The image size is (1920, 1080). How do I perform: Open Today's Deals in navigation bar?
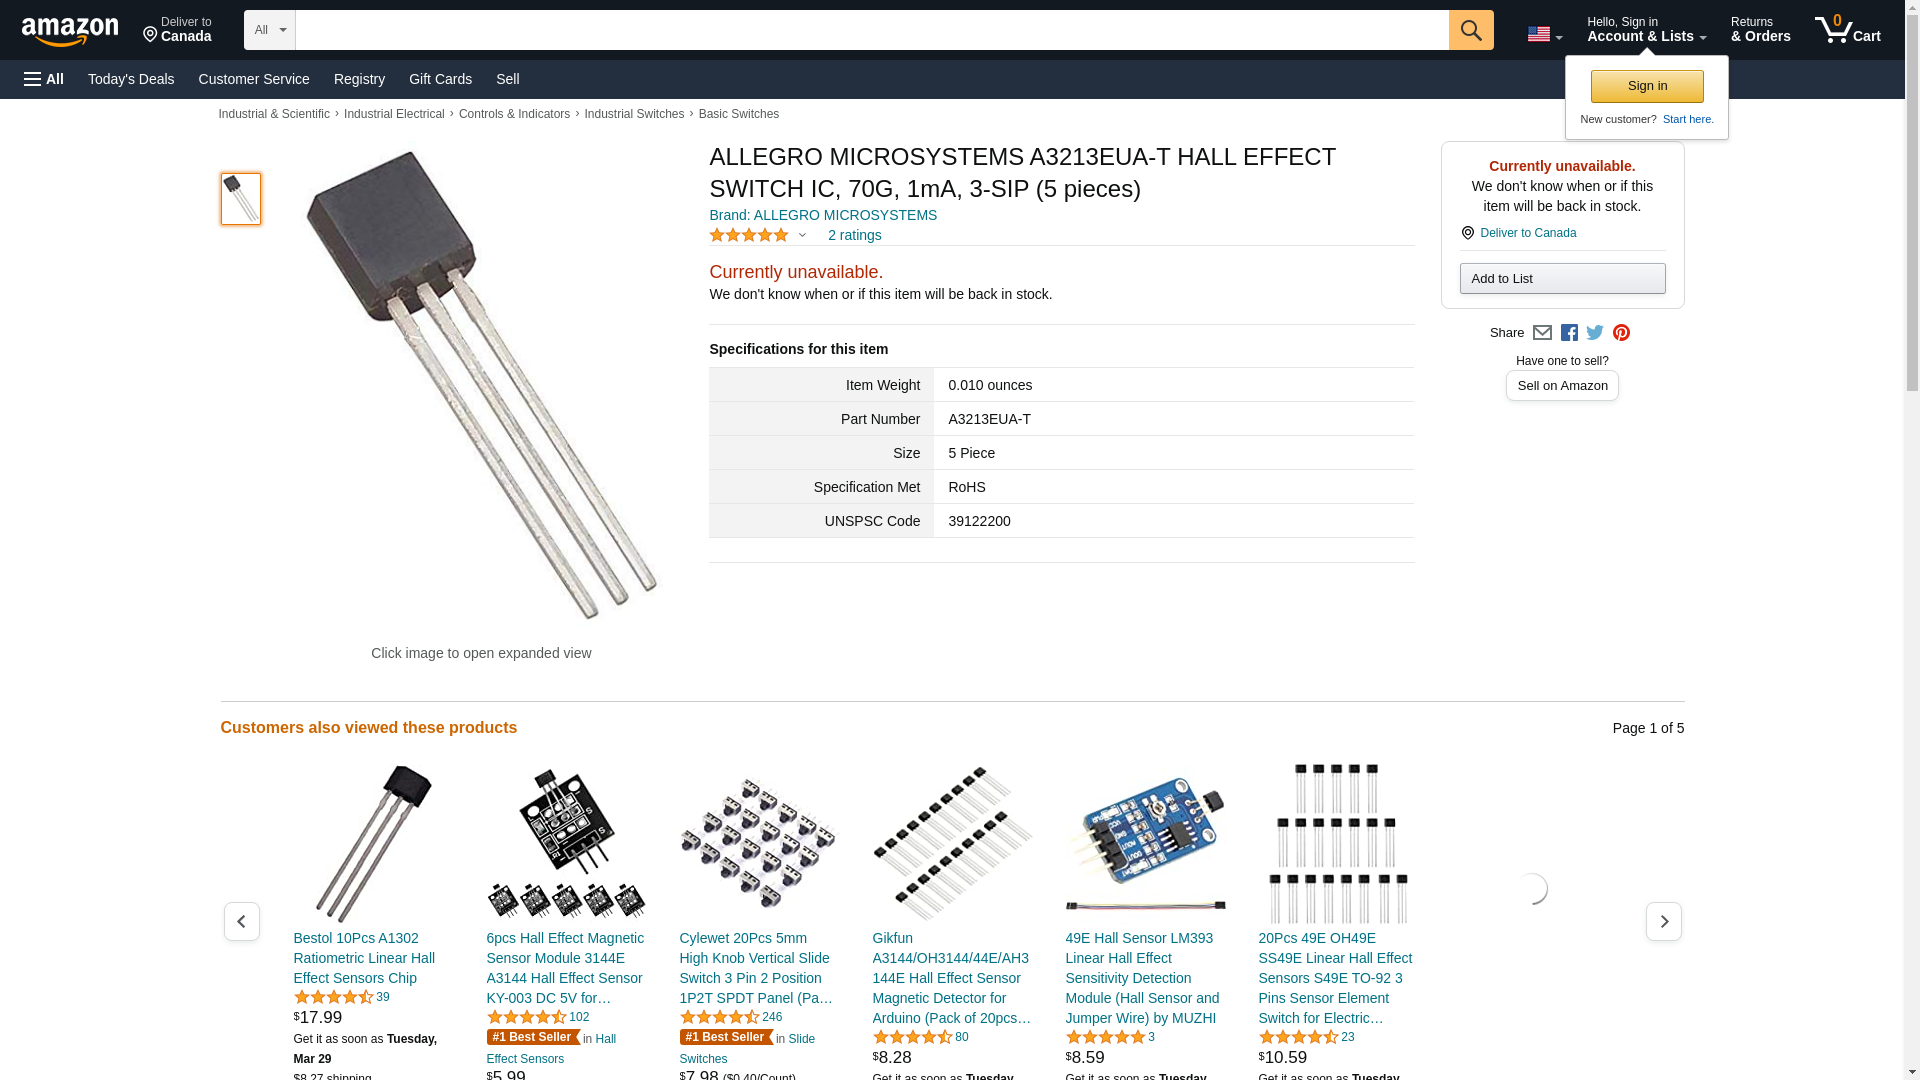[x=131, y=79]
